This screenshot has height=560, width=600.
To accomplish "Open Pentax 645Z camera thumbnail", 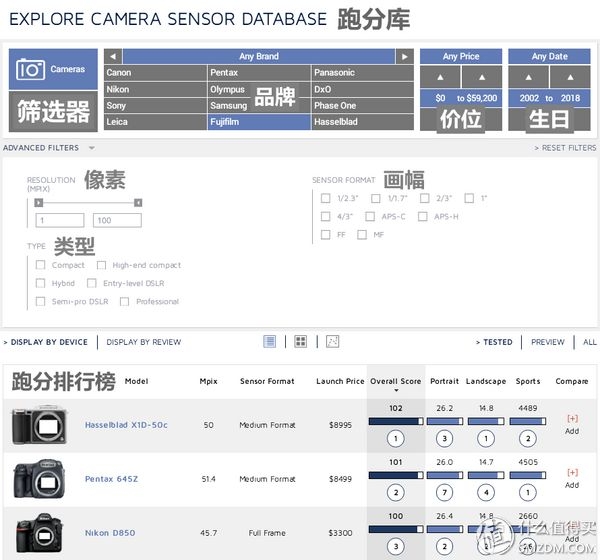I will 39,479.
